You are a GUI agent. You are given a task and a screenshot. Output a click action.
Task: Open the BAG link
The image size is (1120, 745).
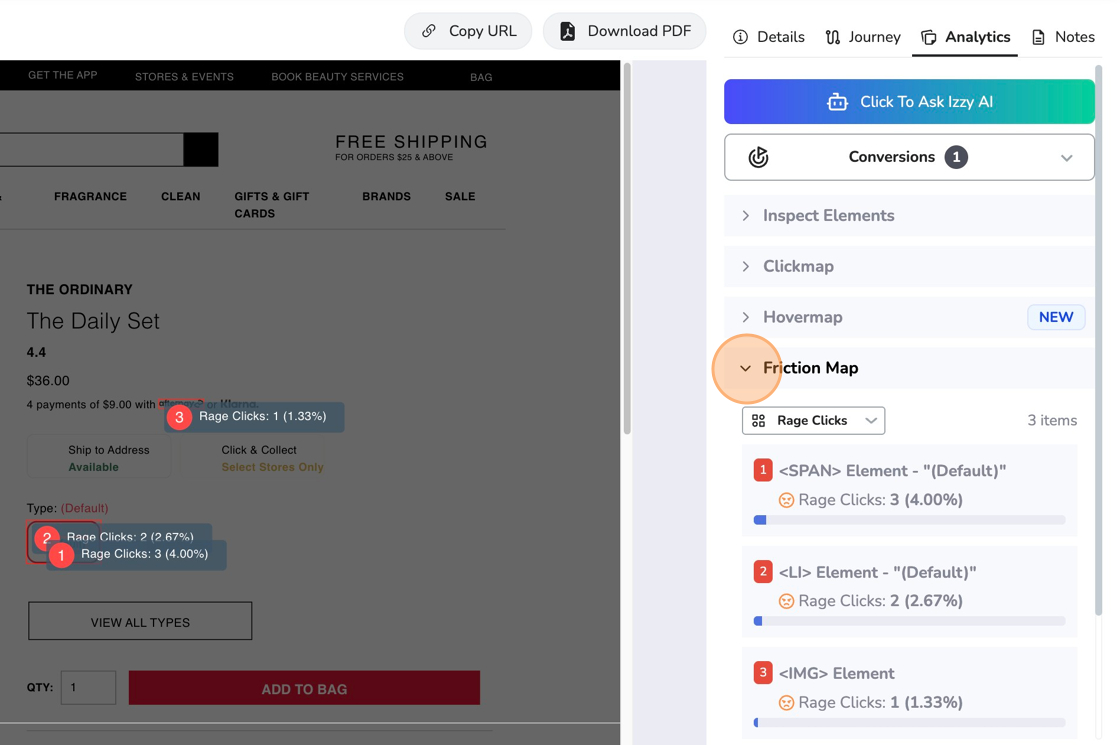(481, 77)
